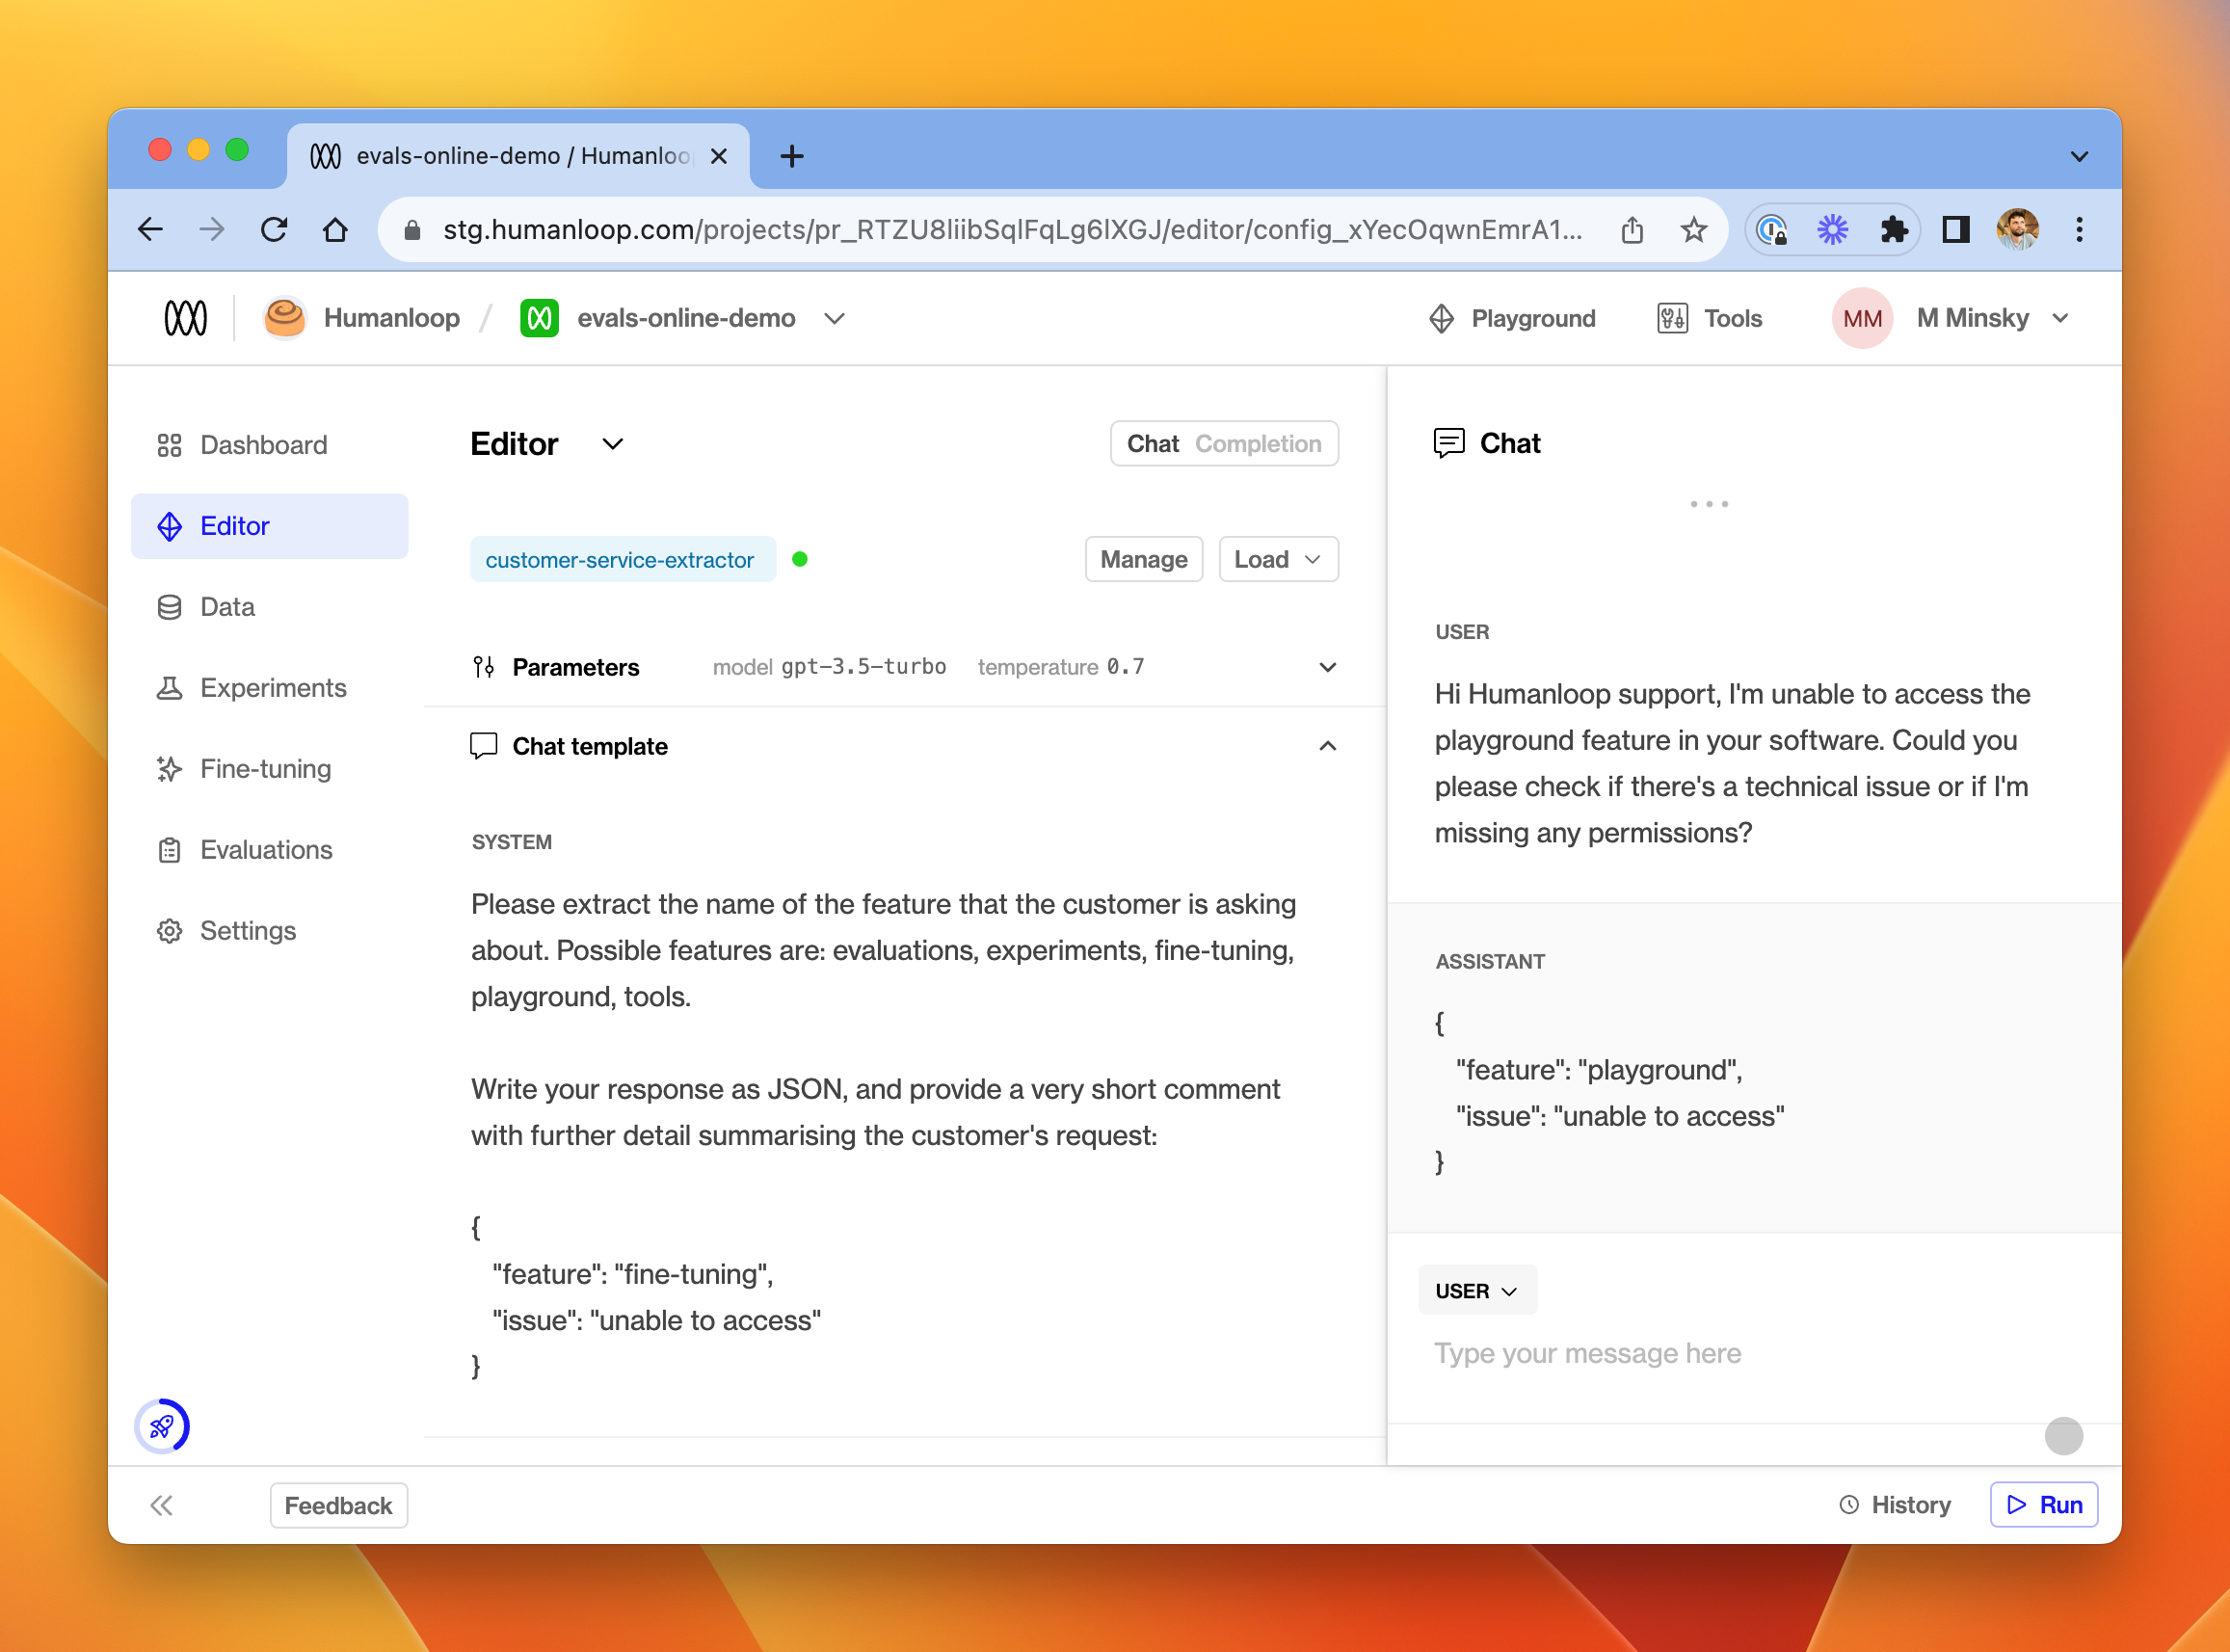Image resolution: width=2230 pixels, height=1652 pixels.
Task: Open the Load dropdown
Action: point(1277,559)
